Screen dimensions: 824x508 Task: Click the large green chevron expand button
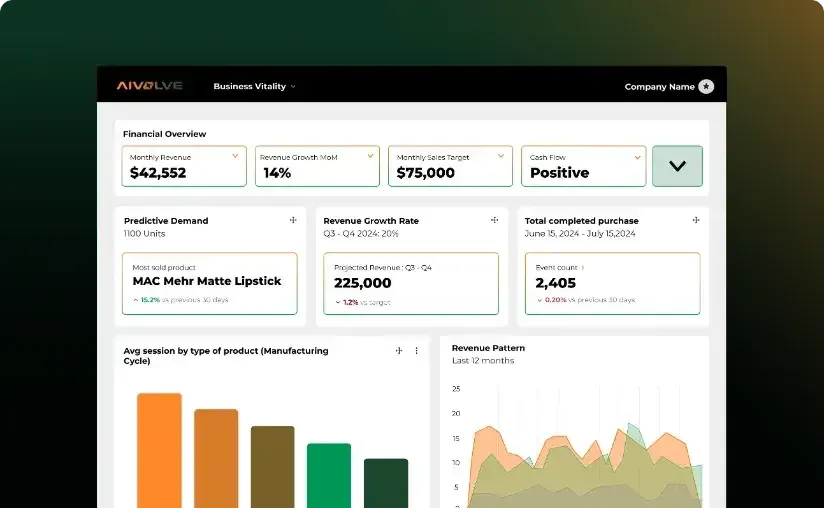click(x=677, y=166)
